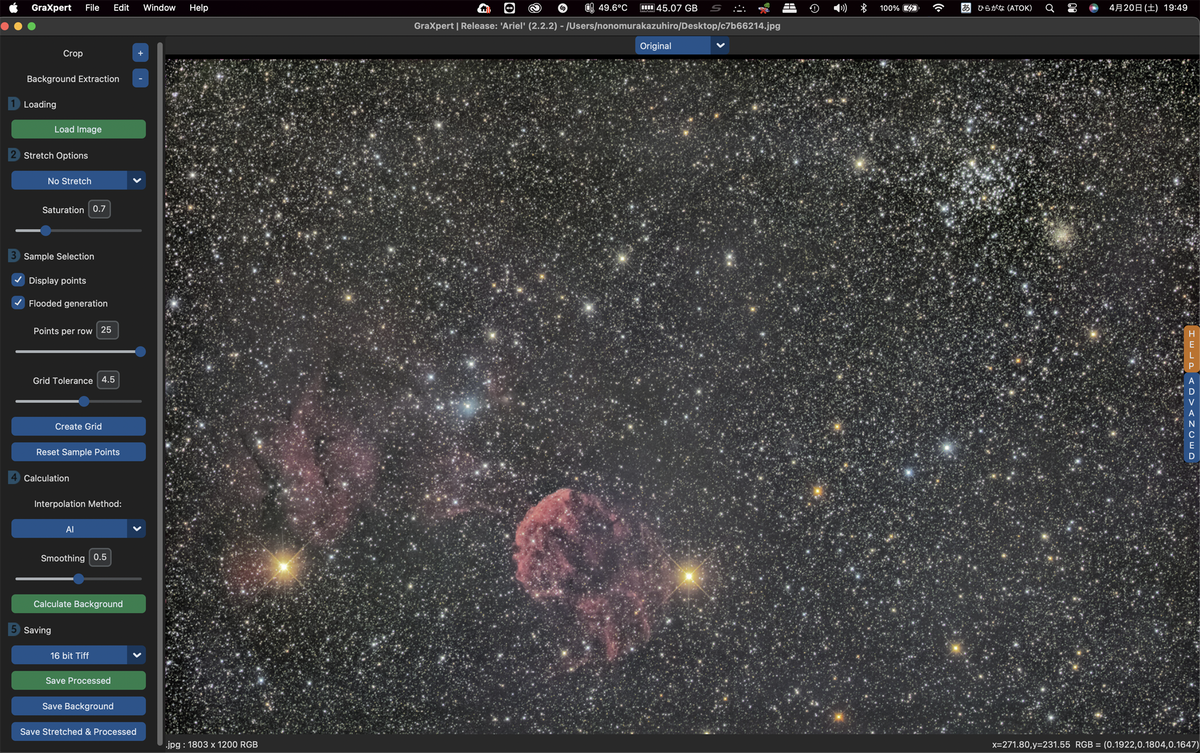Viewport: 1200px width, 753px height.
Task: Open the ATOK input method menu
Action: click(x=996, y=8)
